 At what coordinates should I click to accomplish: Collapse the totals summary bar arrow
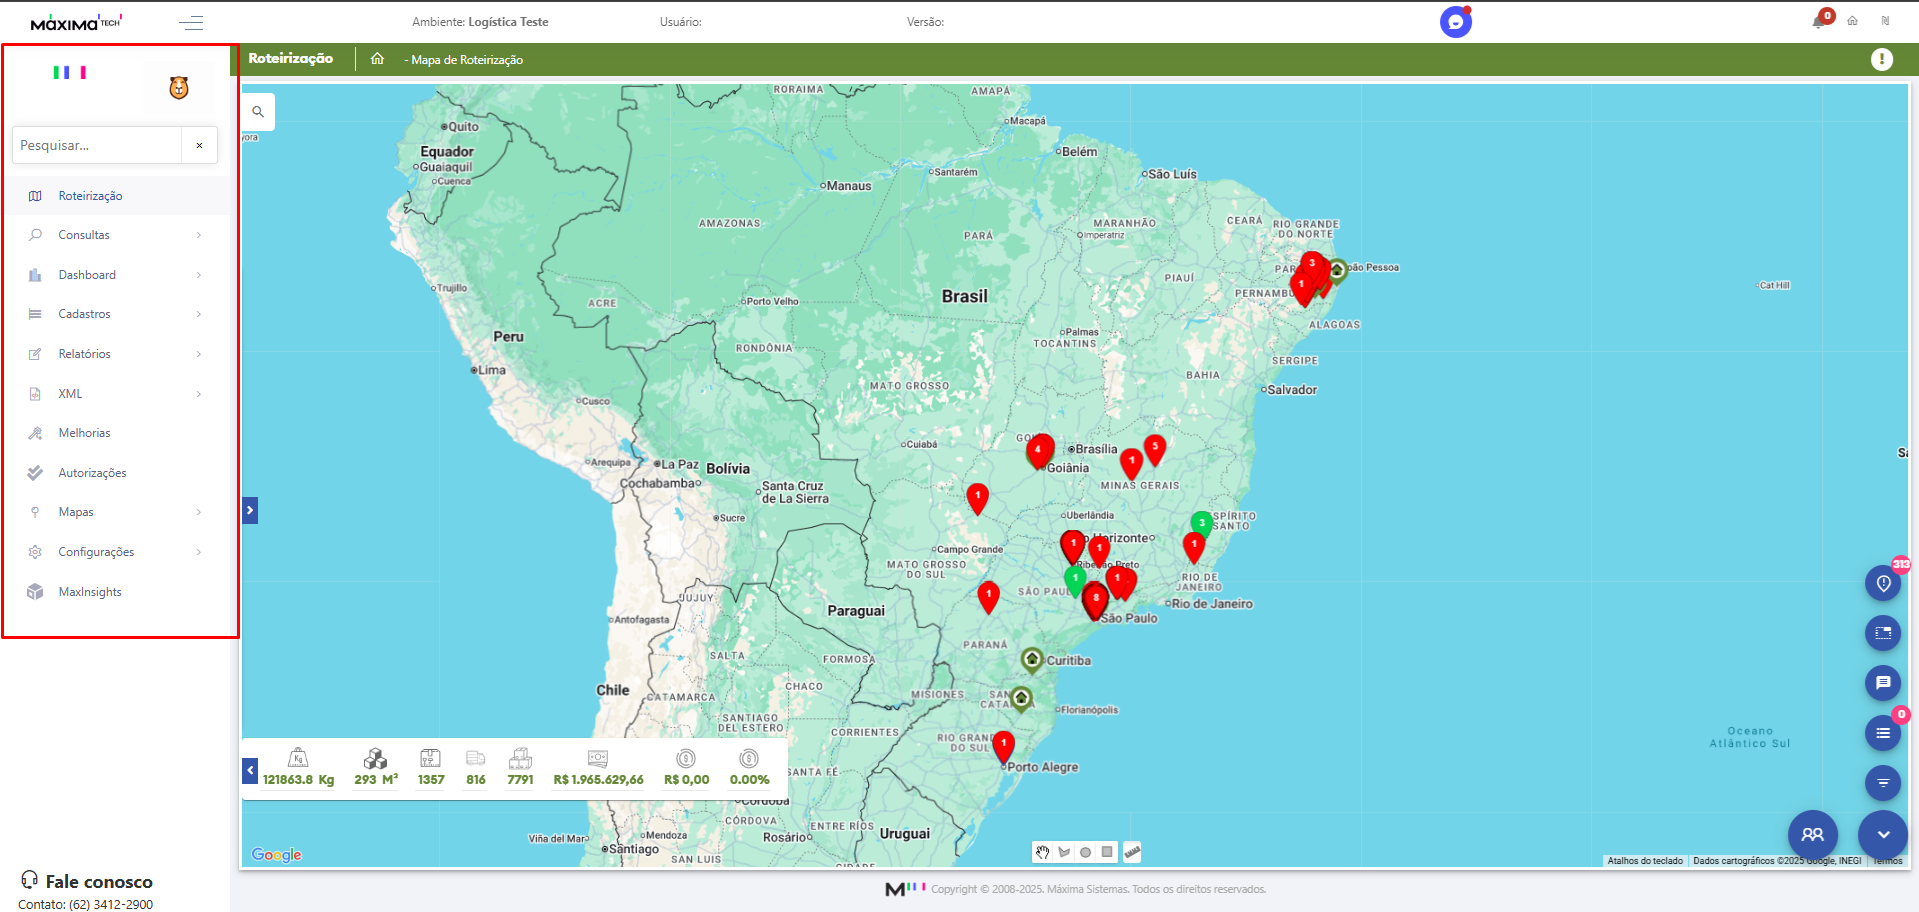pyautogui.click(x=250, y=770)
